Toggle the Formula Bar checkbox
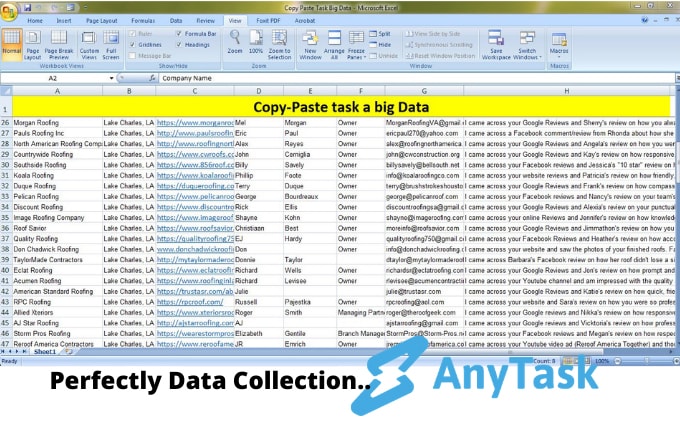The width and height of the screenshot is (680, 425). [x=179, y=33]
